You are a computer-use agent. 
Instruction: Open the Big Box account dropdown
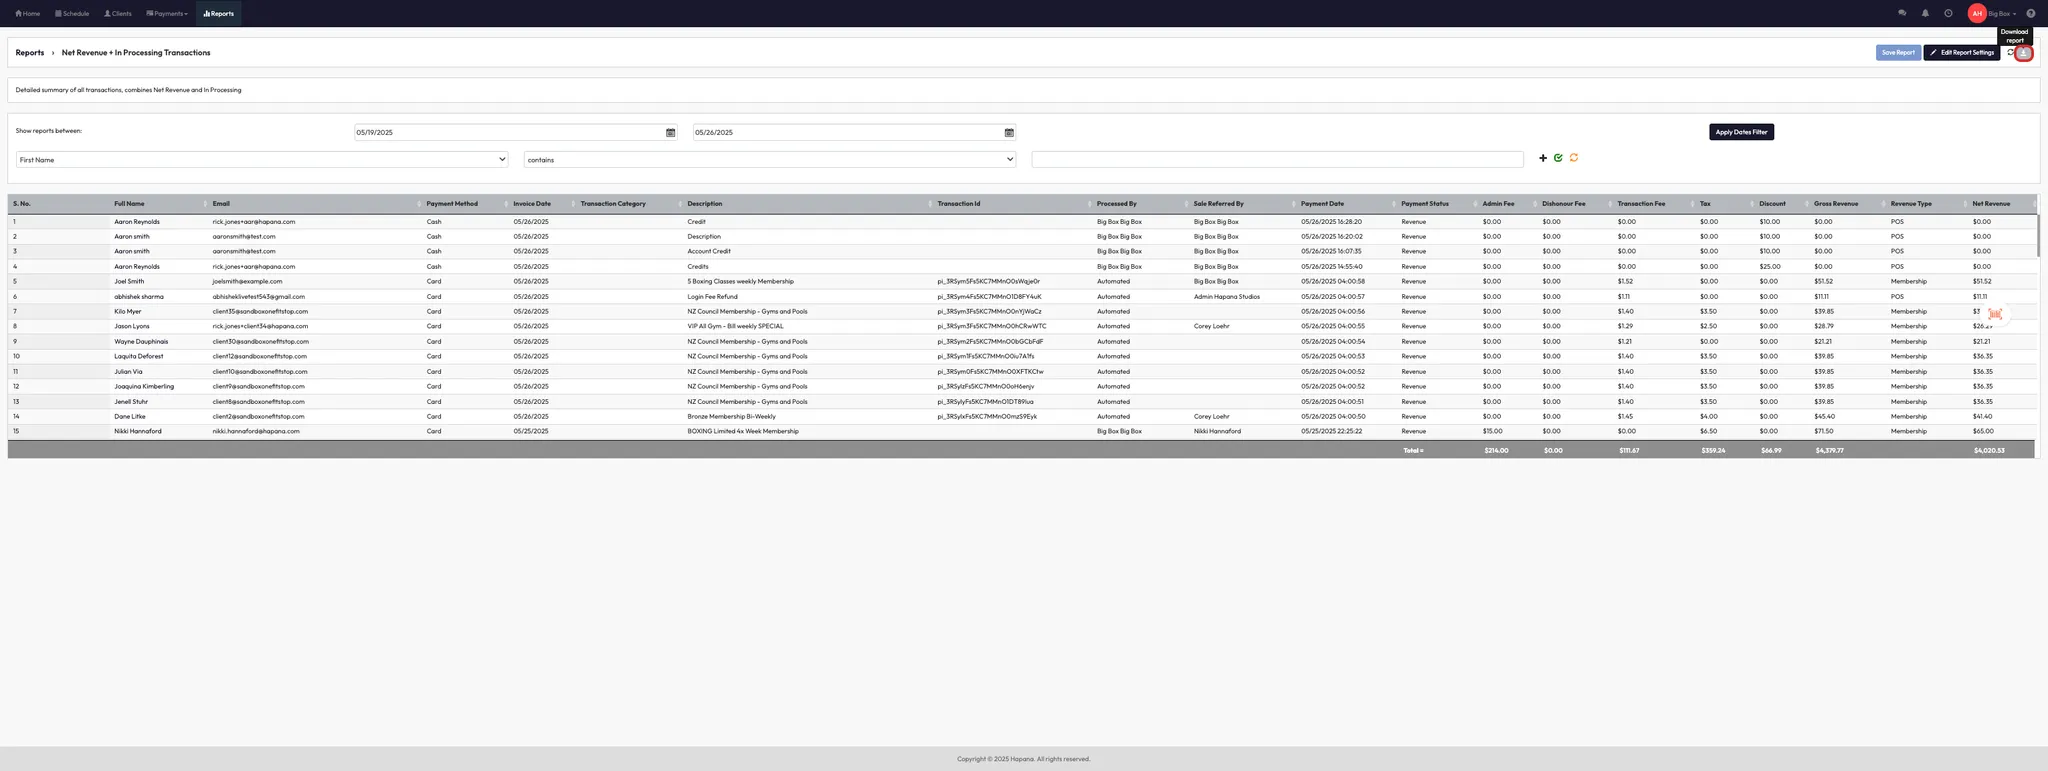[2002, 14]
